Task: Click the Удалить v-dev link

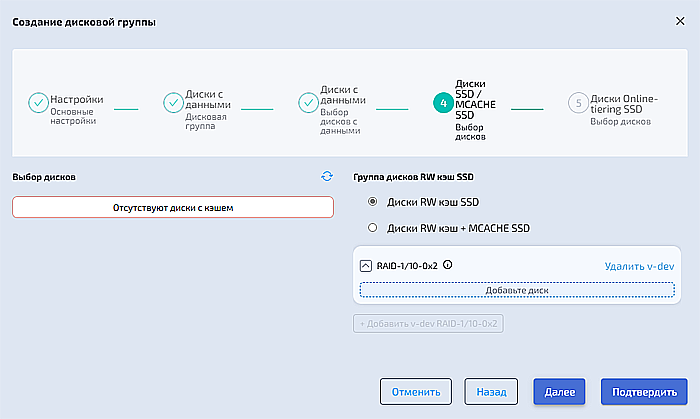Action: 639,266
